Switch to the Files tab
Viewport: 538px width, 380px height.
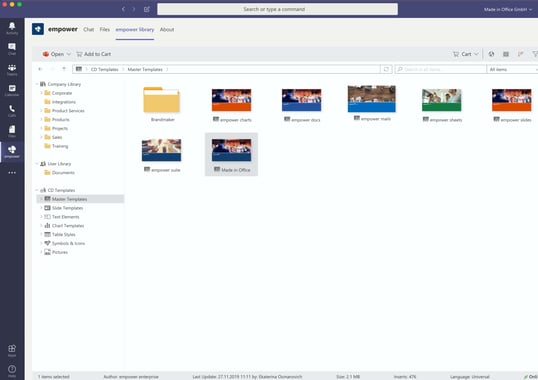click(105, 29)
